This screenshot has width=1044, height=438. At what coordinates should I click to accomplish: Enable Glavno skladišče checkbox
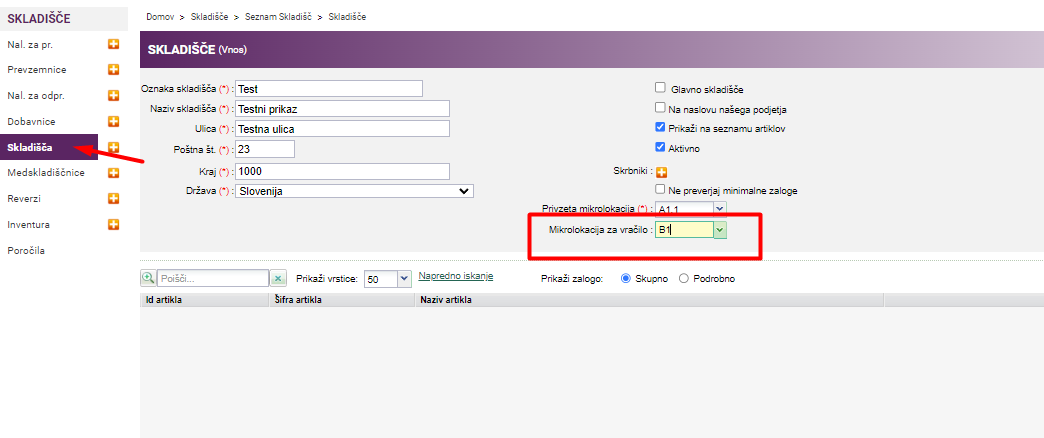(660, 88)
